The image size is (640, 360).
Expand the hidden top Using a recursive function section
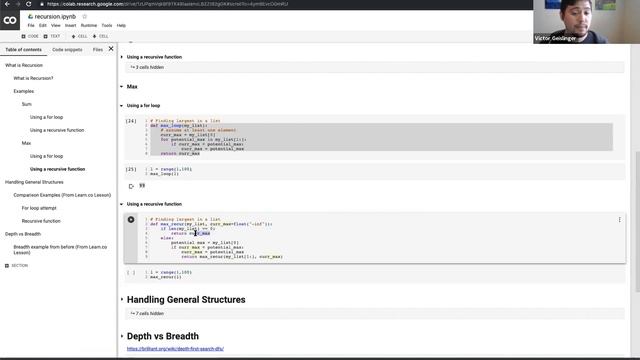click(122, 57)
